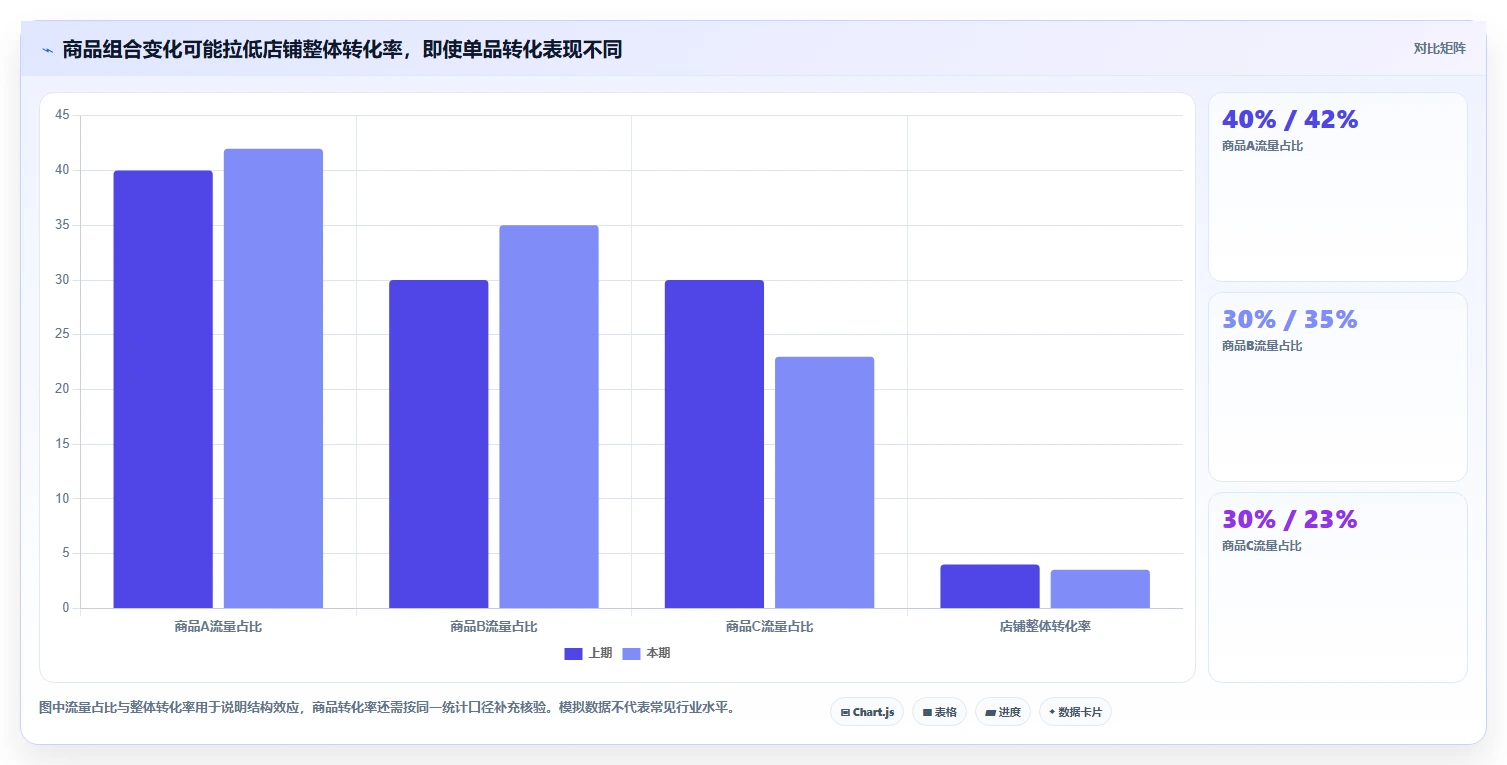Click the 商品B流量占比 card caption

pos(1263,346)
